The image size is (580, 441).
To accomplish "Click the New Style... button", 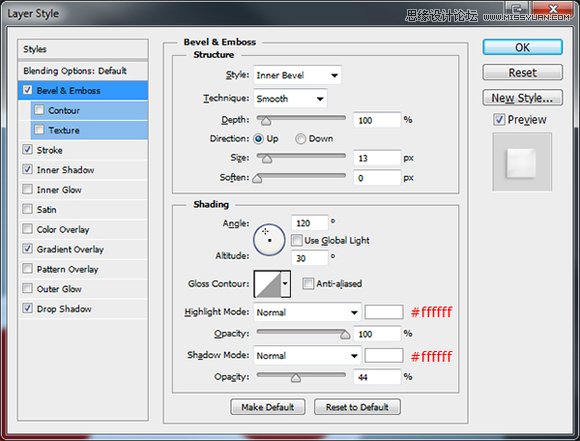I will tap(522, 98).
